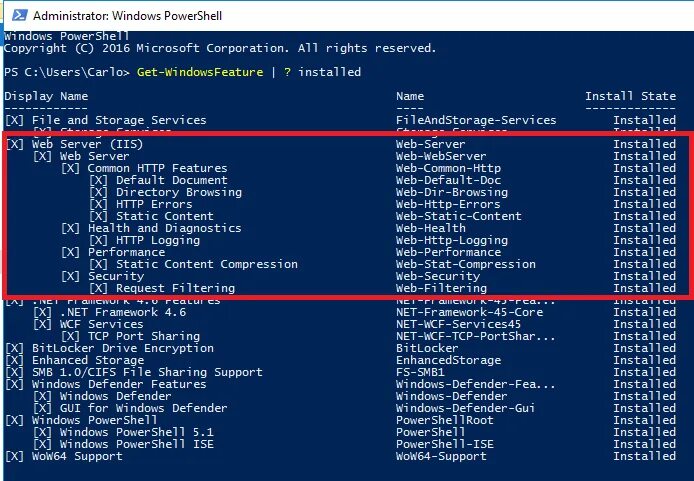Screen dimensions: 694x481
Task: Click the [X] mark beside Common HTTP Features
Action: pyautogui.click(x=70, y=168)
